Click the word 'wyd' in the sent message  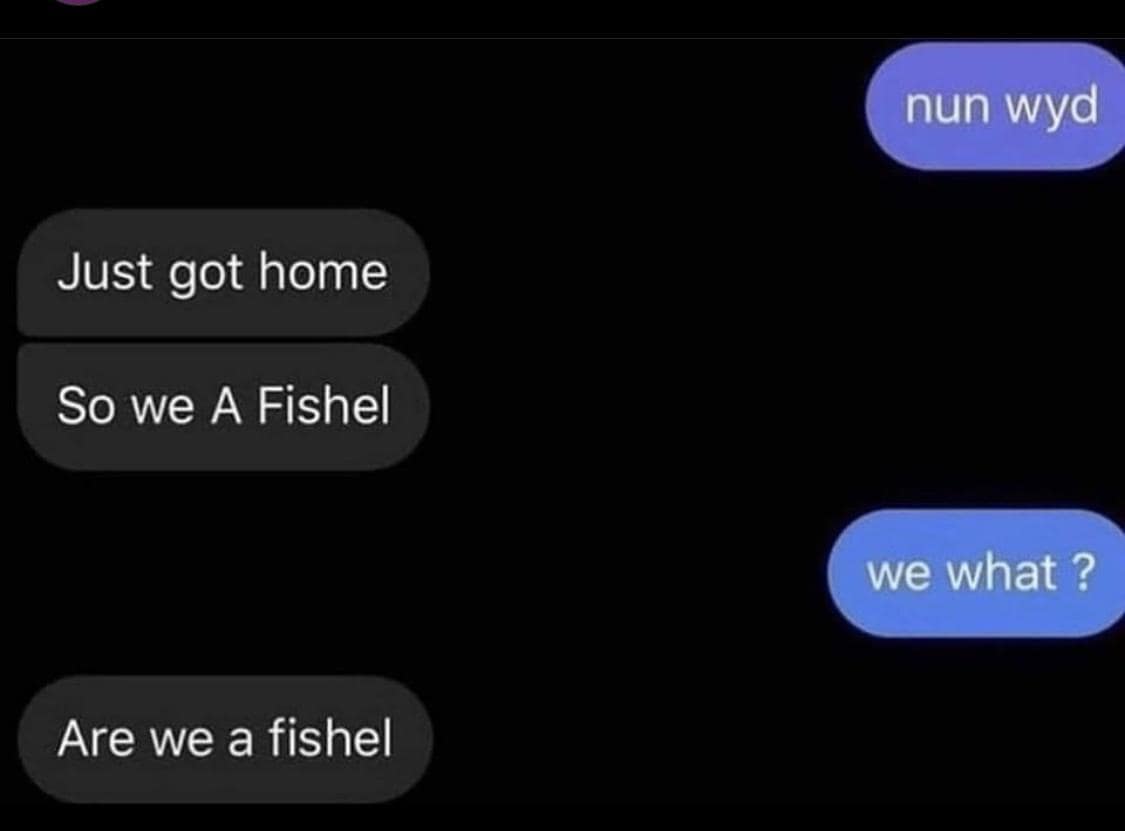tap(1051, 108)
